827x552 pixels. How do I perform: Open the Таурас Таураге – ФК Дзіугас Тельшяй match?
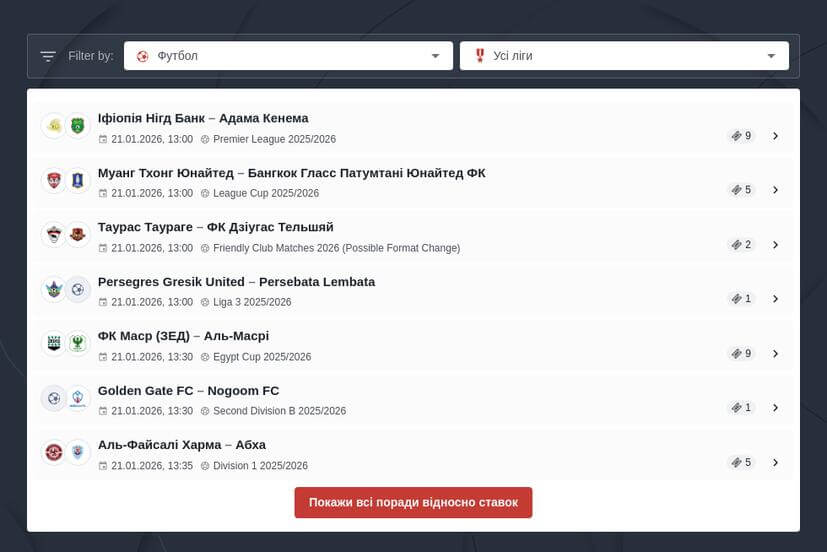click(215, 227)
